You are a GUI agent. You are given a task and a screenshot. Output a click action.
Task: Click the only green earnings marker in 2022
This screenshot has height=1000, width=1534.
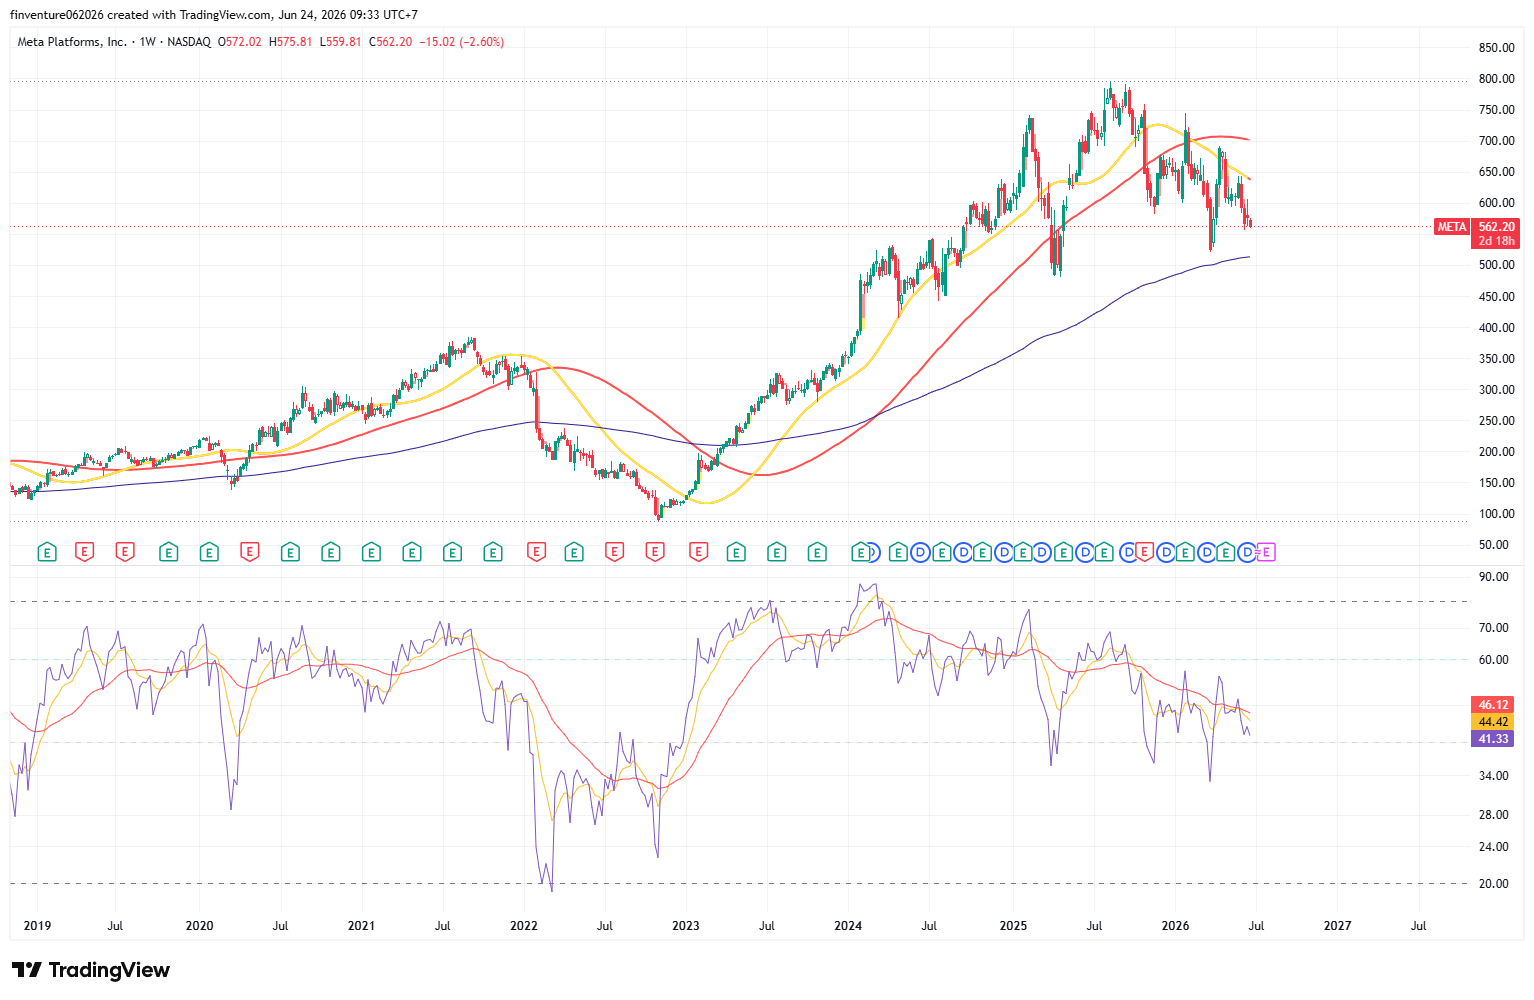point(574,552)
